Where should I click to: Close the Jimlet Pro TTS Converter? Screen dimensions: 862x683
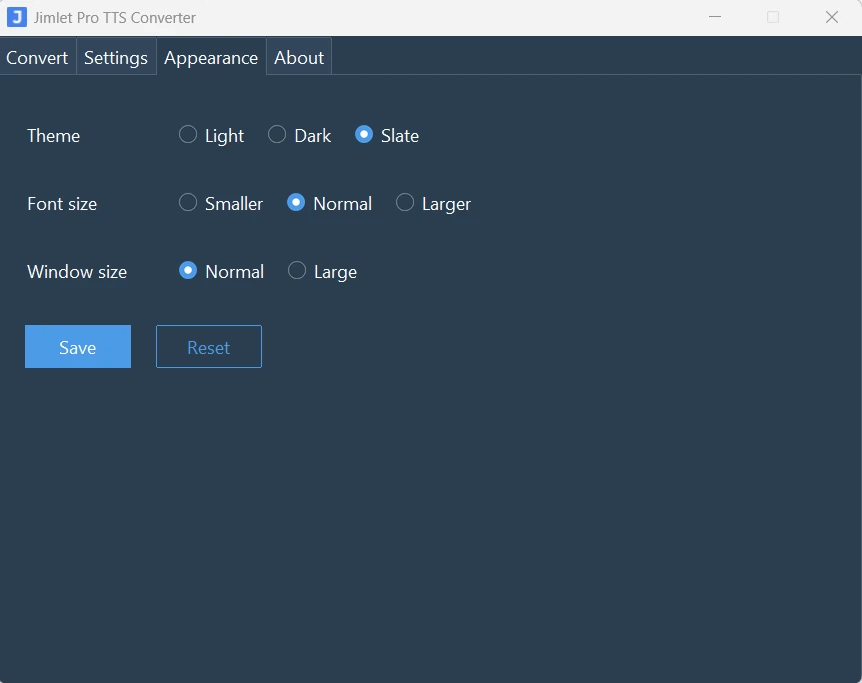pos(832,17)
